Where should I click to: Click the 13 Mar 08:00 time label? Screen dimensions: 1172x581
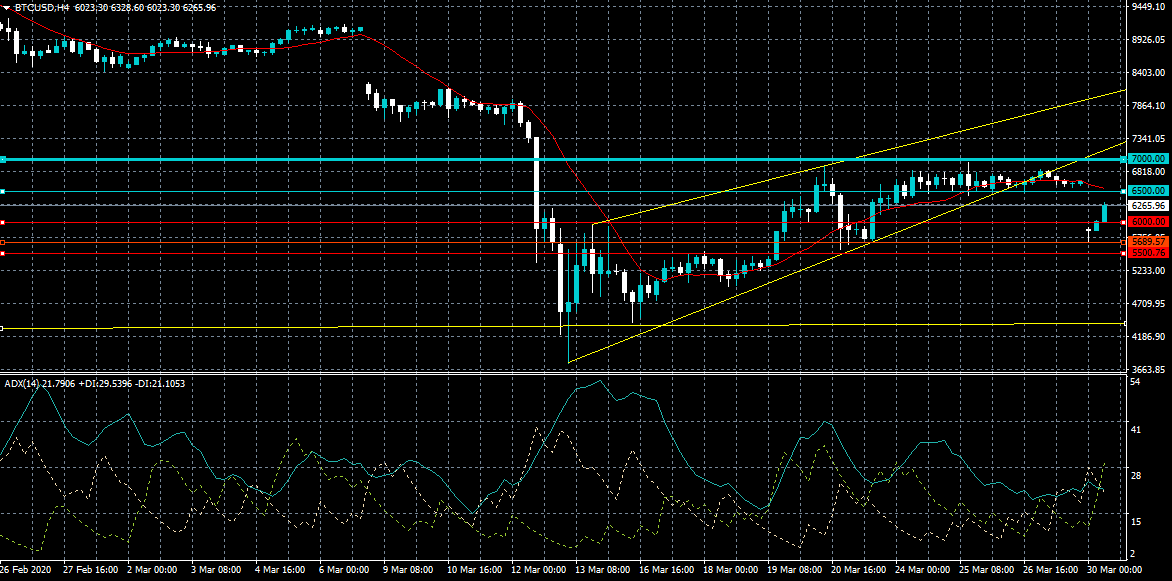pos(603,569)
